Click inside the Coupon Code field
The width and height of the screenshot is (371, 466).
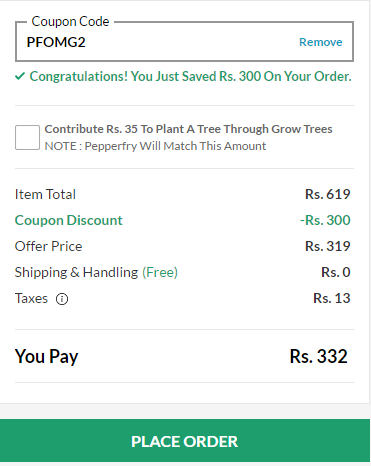point(184,42)
